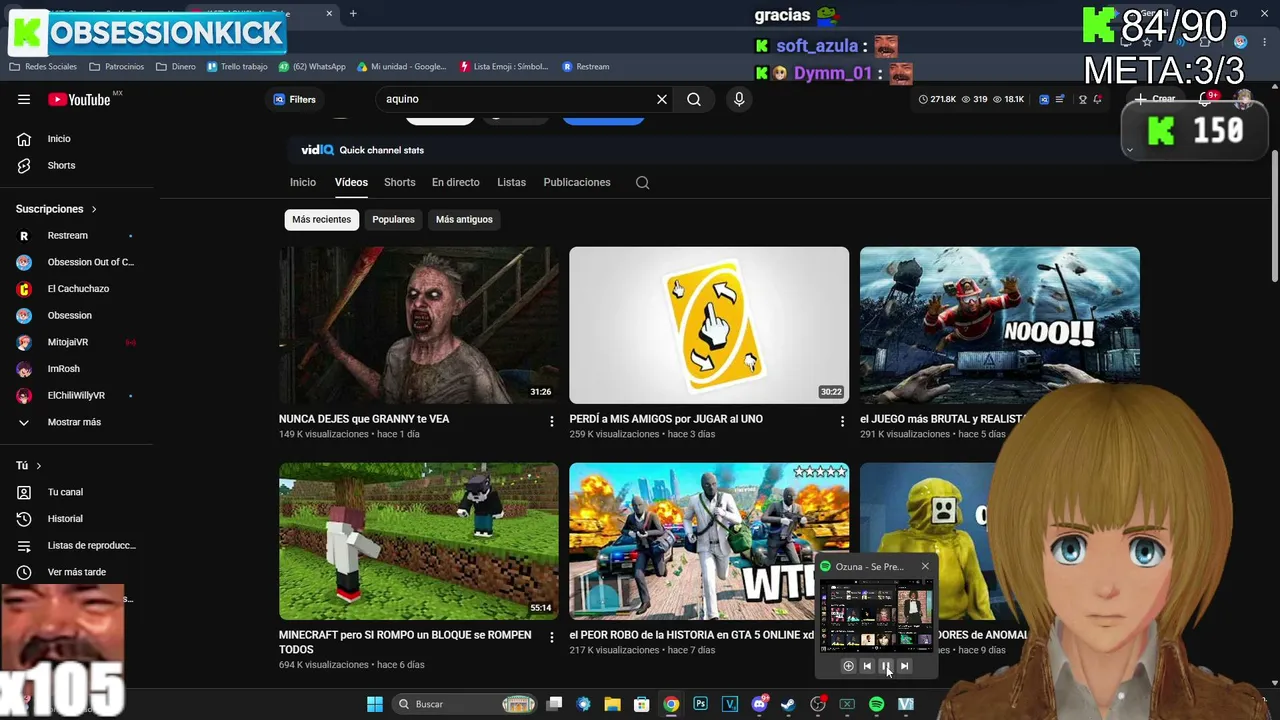Open "MINECRAFT pero SI ROMPO un BLOQUE" title

[x=405, y=642]
